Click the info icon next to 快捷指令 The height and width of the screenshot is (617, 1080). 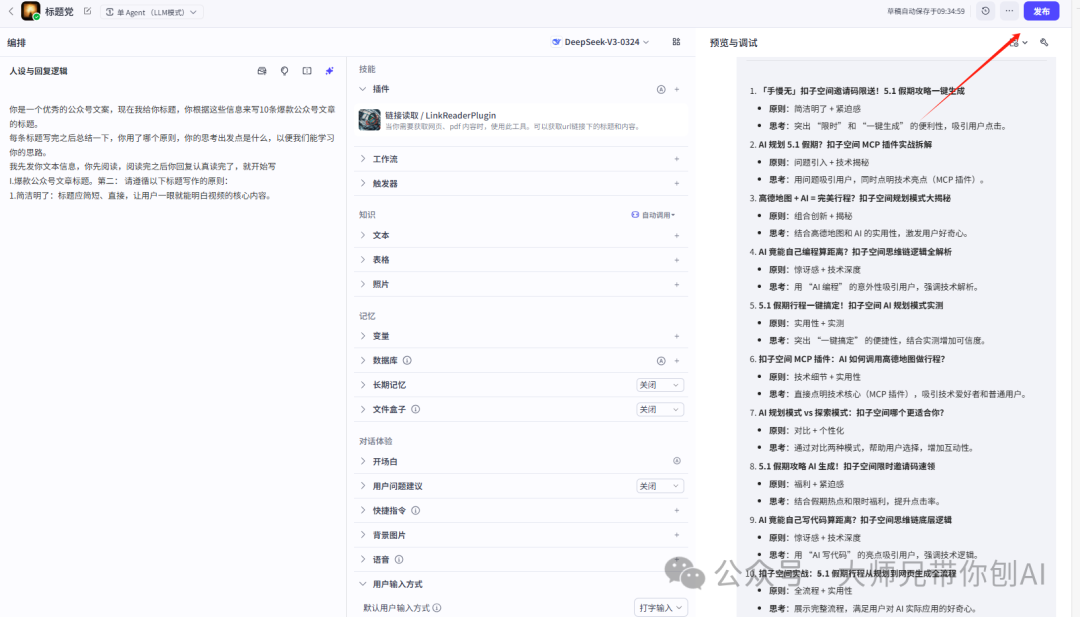tap(415, 510)
